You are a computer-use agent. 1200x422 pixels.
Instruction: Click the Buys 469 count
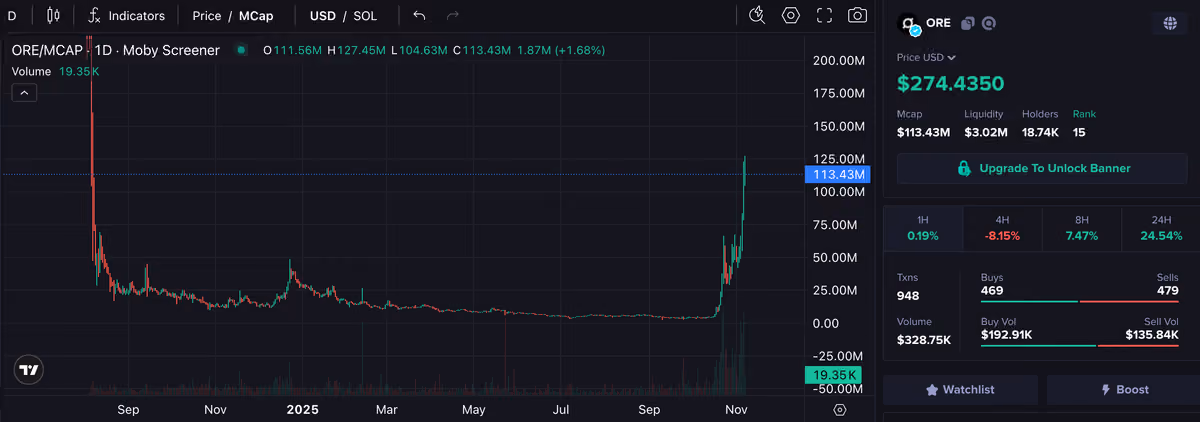pyautogui.click(x=992, y=291)
